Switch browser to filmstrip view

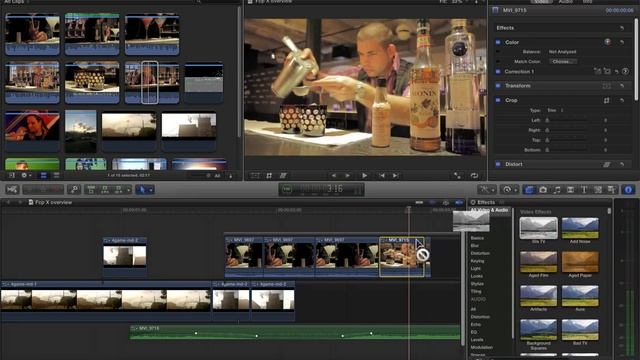(43, 176)
